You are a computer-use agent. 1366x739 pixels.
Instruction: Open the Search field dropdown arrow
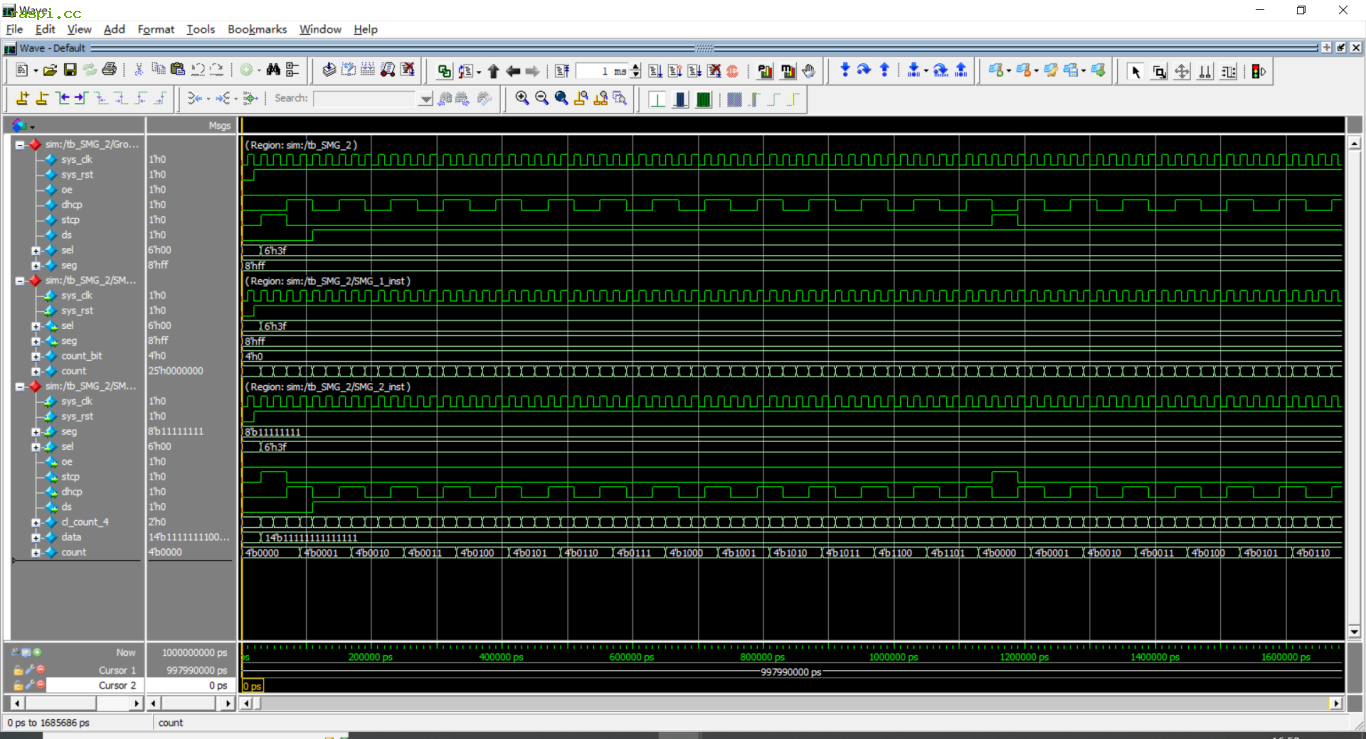[427, 99]
